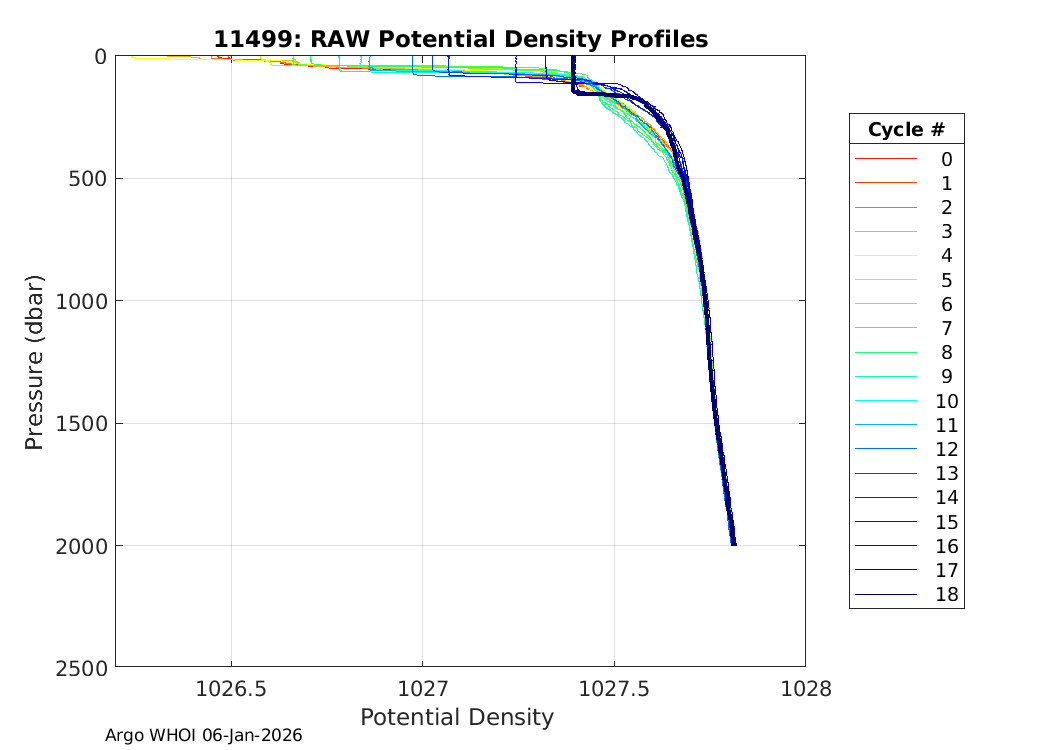Click the 1027.5 x-axis tick label

[x=613, y=688]
